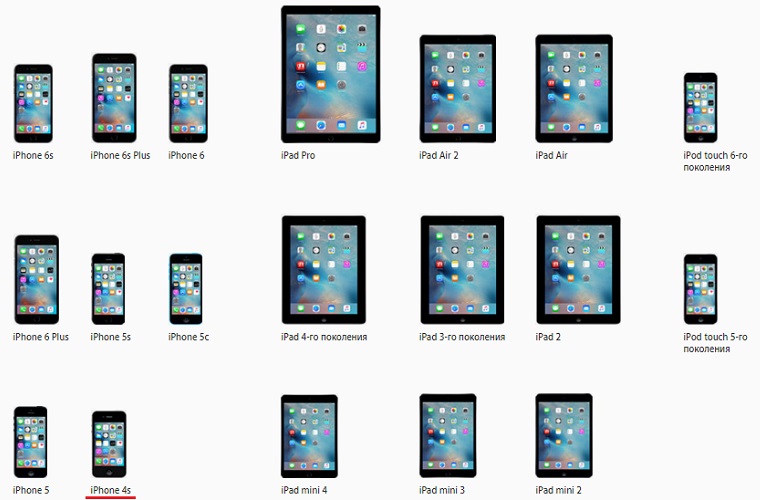Screen dimensions: 760x500
Task: Select the iPad Air 2 device image
Action: 458,89
